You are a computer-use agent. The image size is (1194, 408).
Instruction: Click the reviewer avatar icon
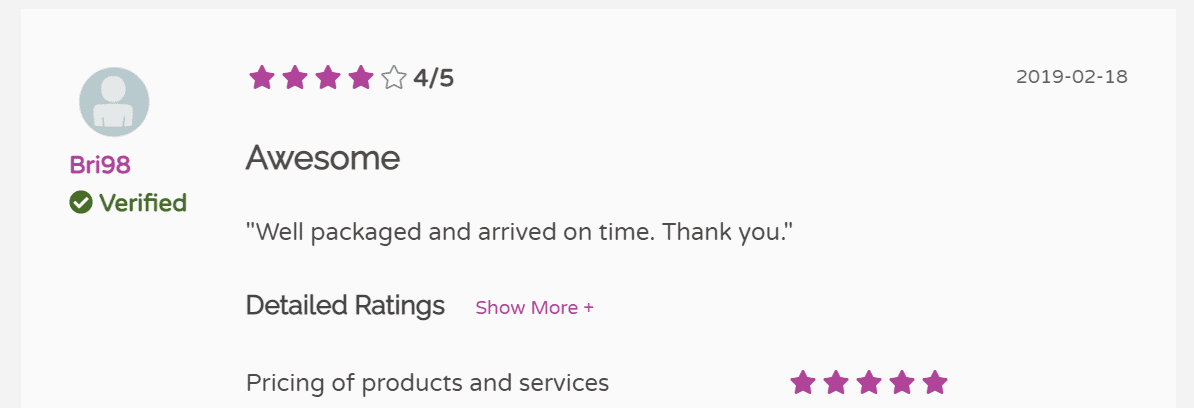point(114,102)
